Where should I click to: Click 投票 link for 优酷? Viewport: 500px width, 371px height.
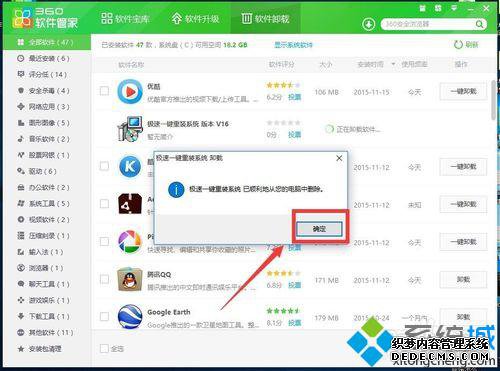coord(295,97)
